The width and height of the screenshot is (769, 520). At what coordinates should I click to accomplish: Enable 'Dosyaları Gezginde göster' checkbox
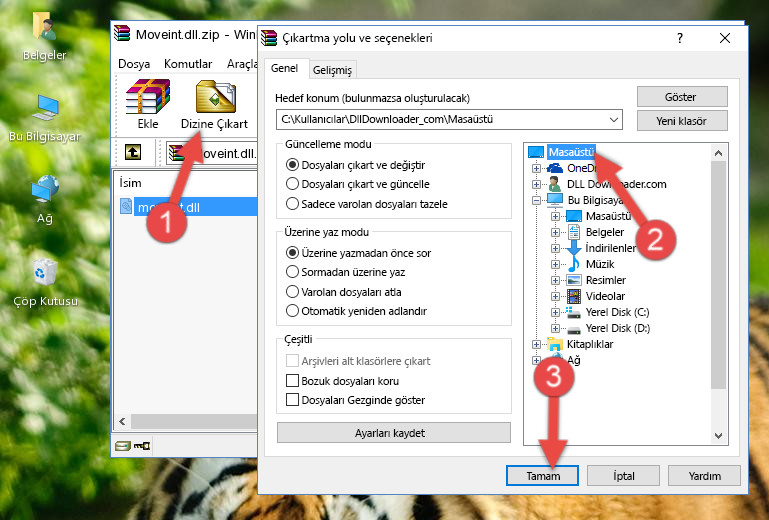[x=292, y=400]
